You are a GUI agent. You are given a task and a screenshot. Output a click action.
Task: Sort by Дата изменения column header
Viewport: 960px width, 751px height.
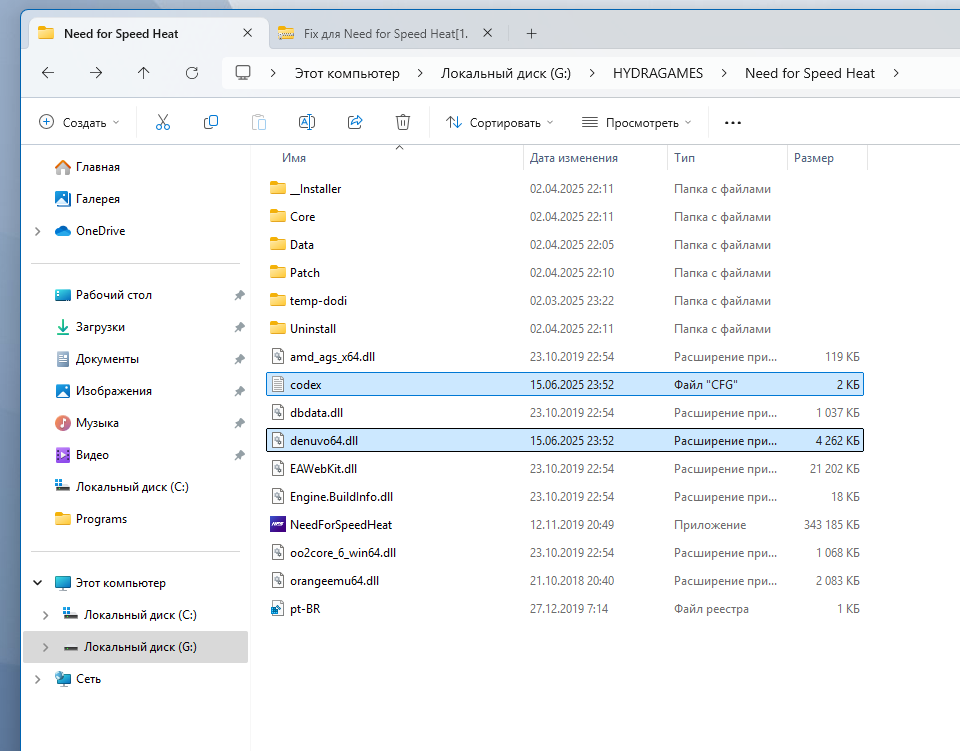point(574,158)
